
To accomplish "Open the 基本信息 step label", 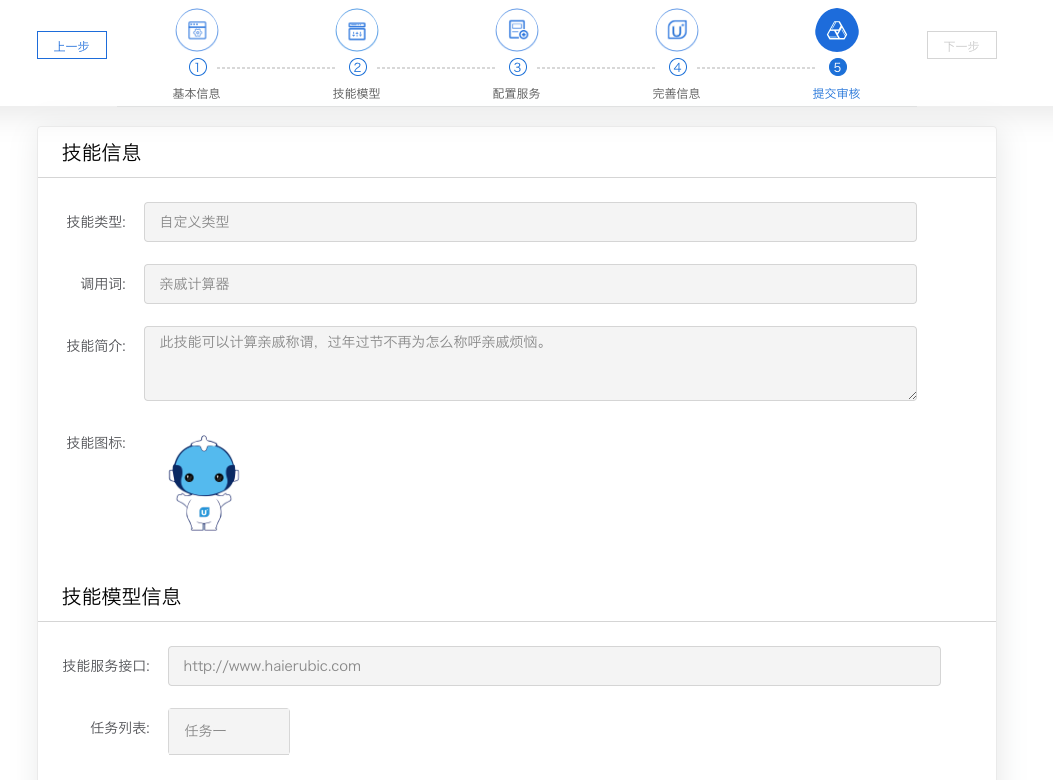I will click(197, 94).
